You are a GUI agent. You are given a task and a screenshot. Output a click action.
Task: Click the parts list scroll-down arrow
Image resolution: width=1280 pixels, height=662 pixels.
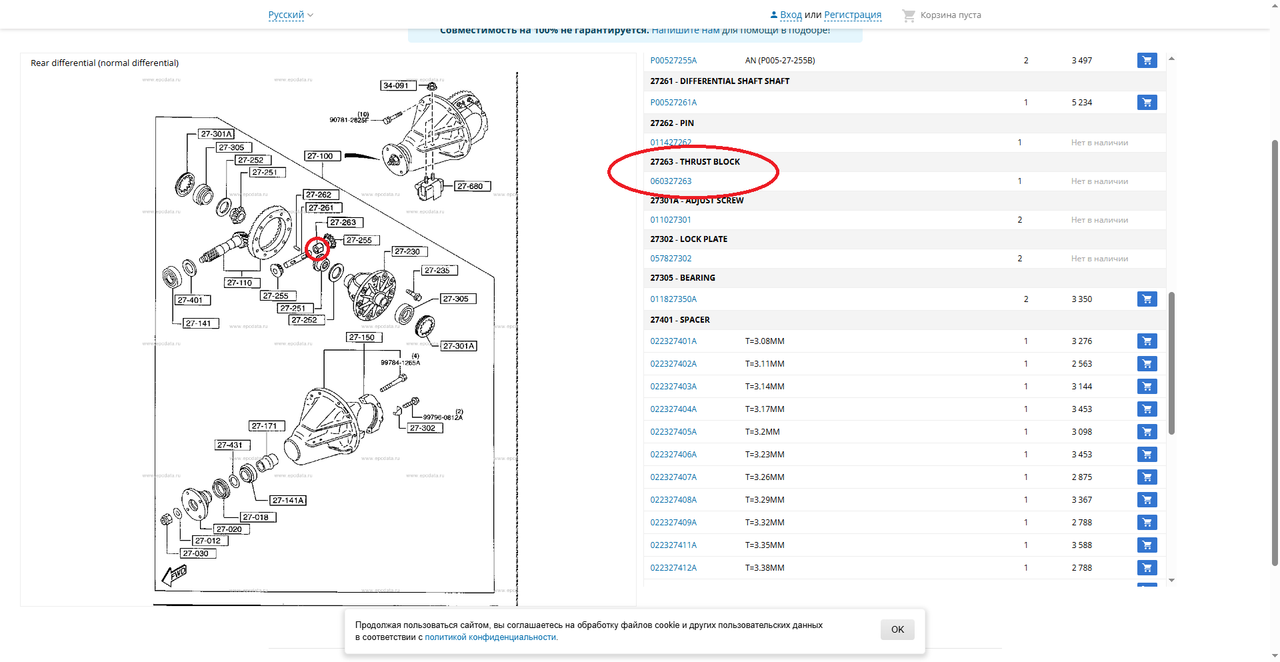(x=1172, y=580)
